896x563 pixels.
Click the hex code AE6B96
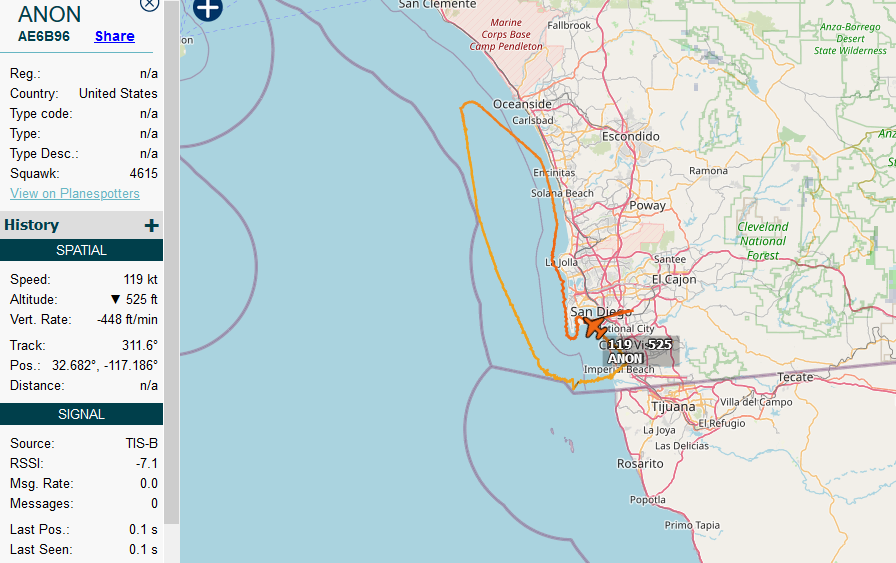pyautogui.click(x=44, y=36)
